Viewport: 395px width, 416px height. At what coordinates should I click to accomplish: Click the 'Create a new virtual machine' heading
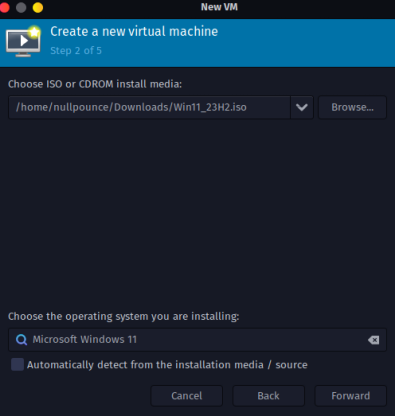pyautogui.click(x=134, y=31)
